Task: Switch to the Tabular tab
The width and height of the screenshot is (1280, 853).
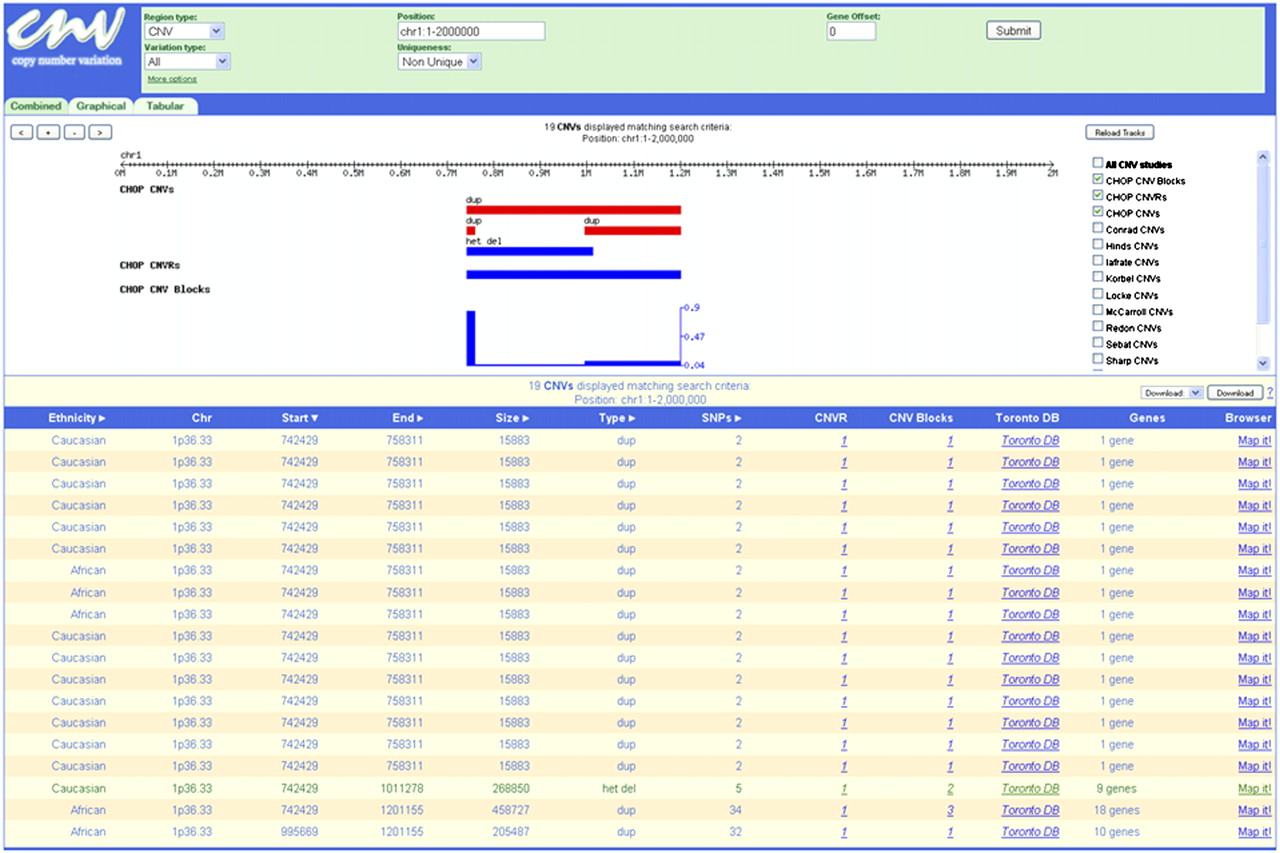Action: pyautogui.click(x=165, y=106)
